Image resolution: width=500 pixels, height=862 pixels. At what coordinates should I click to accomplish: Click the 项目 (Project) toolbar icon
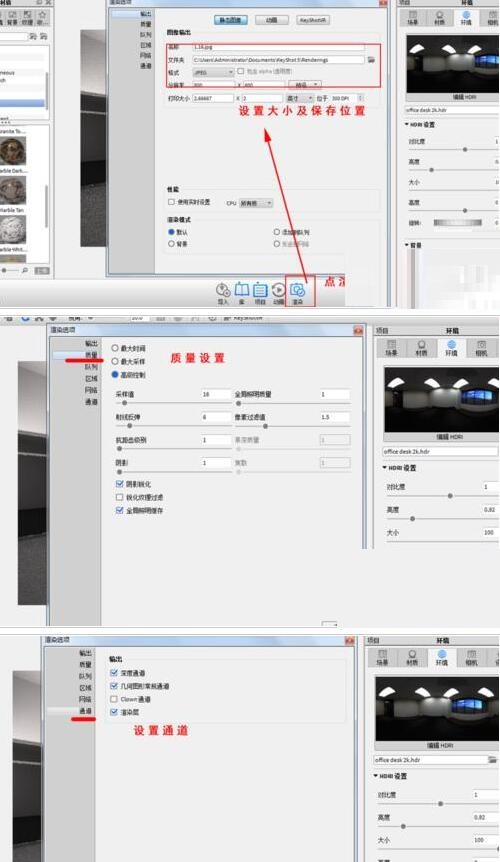click(x=260, y=290)
